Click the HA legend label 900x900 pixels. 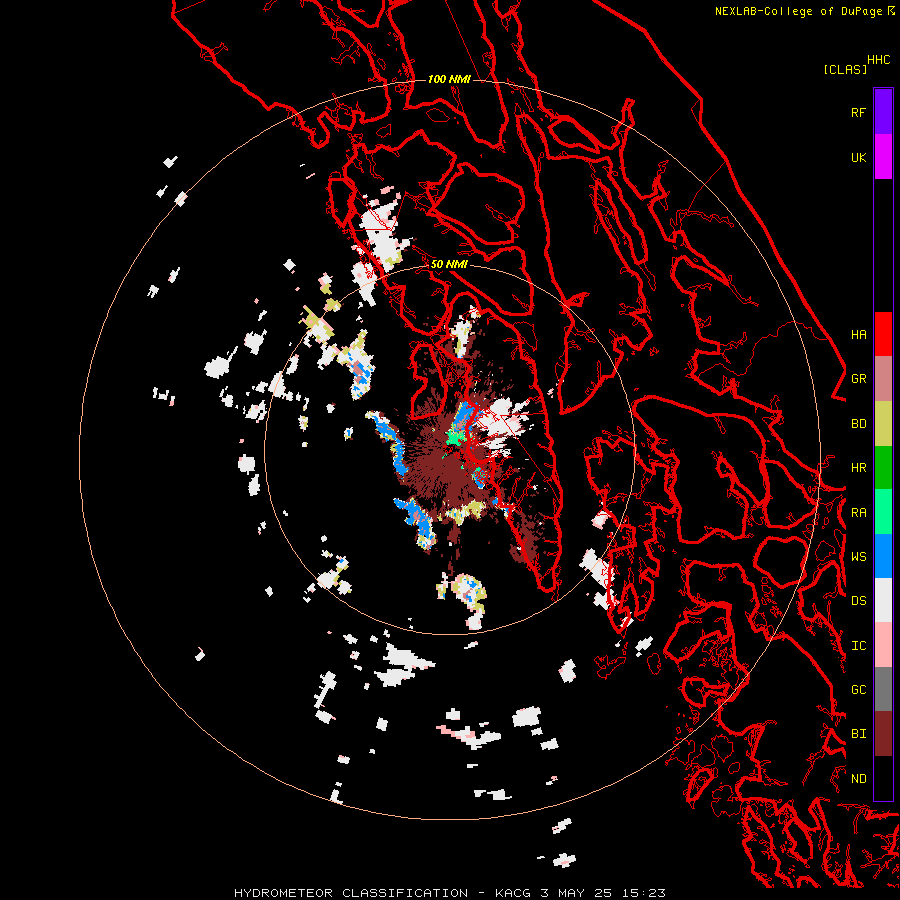[x=858, y=335]
